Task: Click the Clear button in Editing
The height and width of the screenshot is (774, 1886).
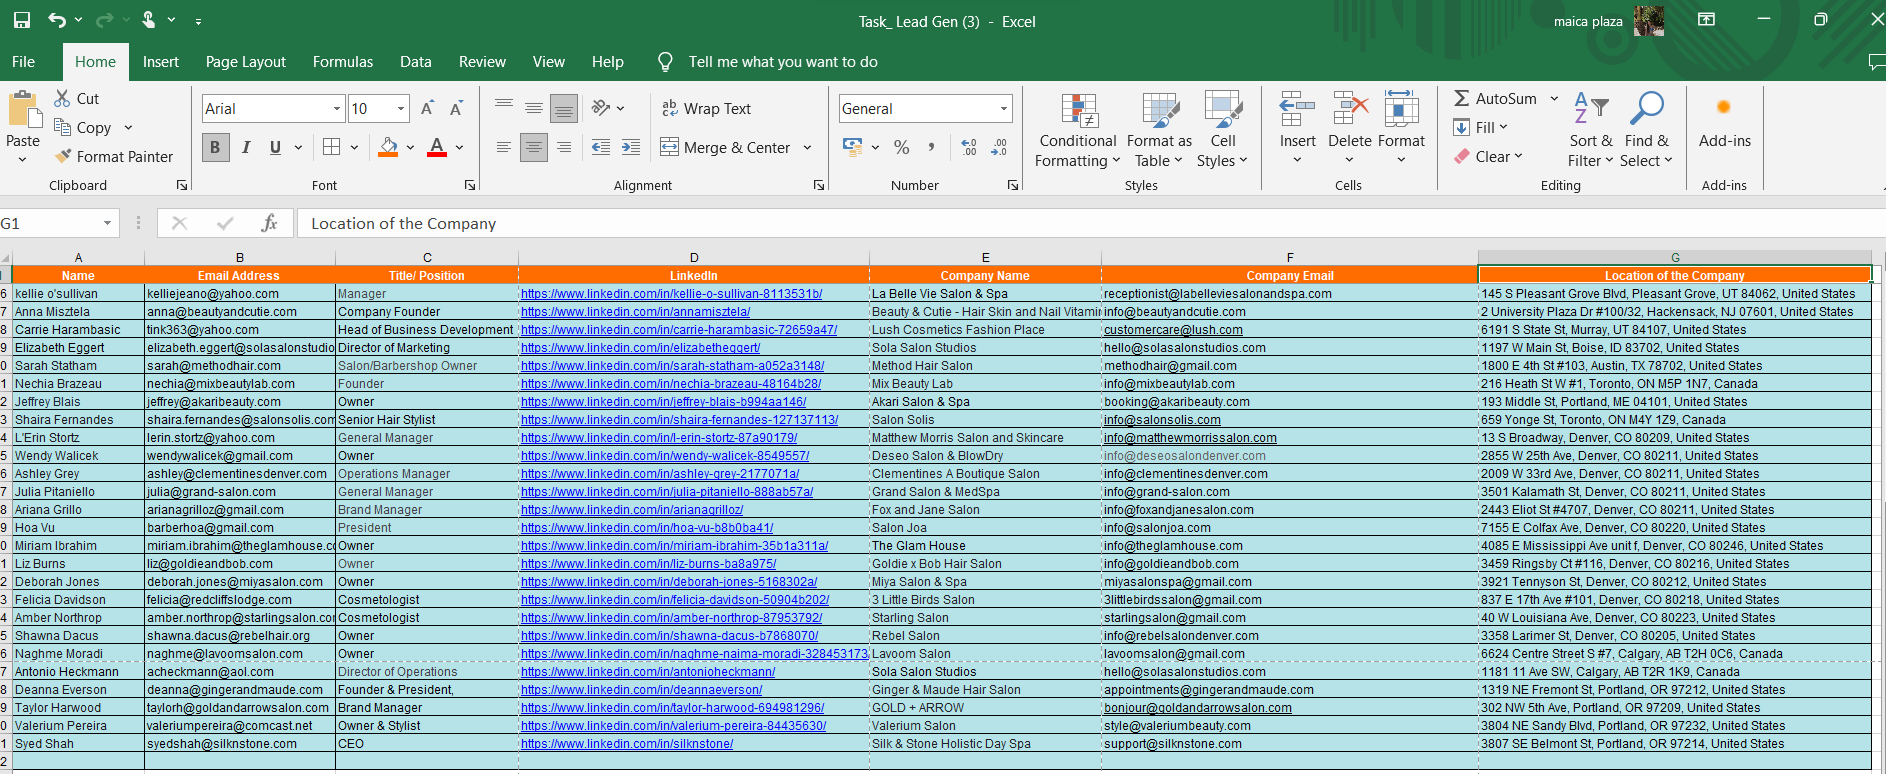Action: (x=1488, y=156)
